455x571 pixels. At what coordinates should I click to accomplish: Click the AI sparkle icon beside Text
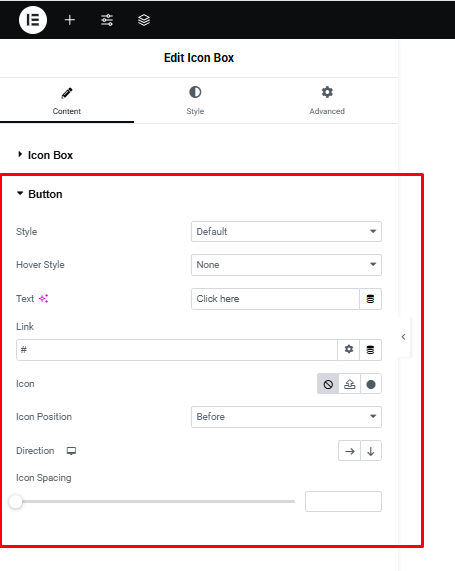[44, 299]
